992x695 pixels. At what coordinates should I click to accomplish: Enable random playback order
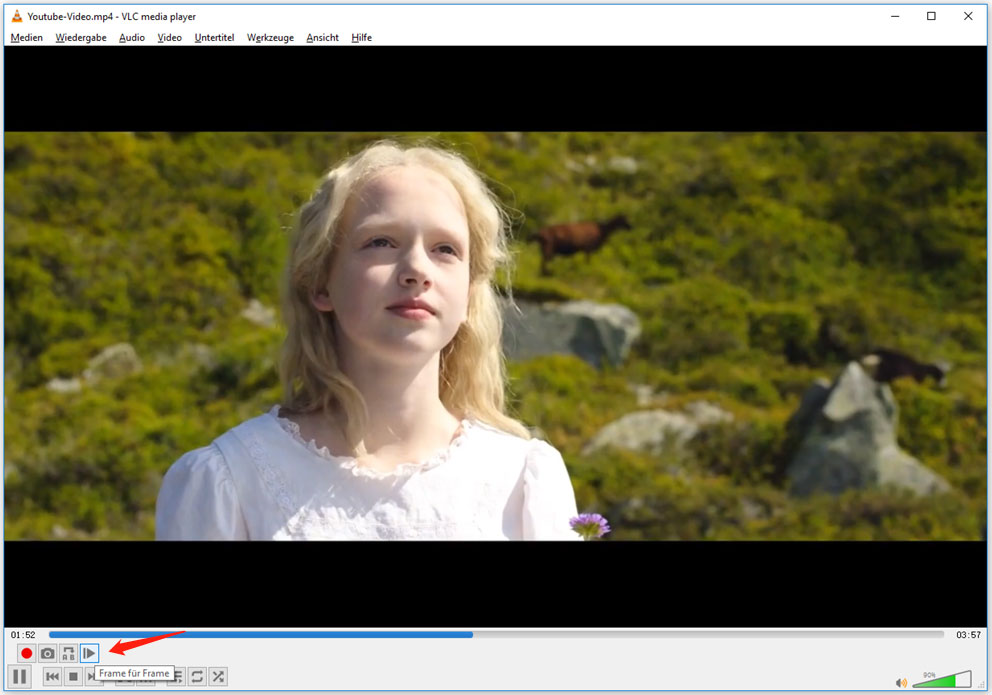(x=218, y=676)
